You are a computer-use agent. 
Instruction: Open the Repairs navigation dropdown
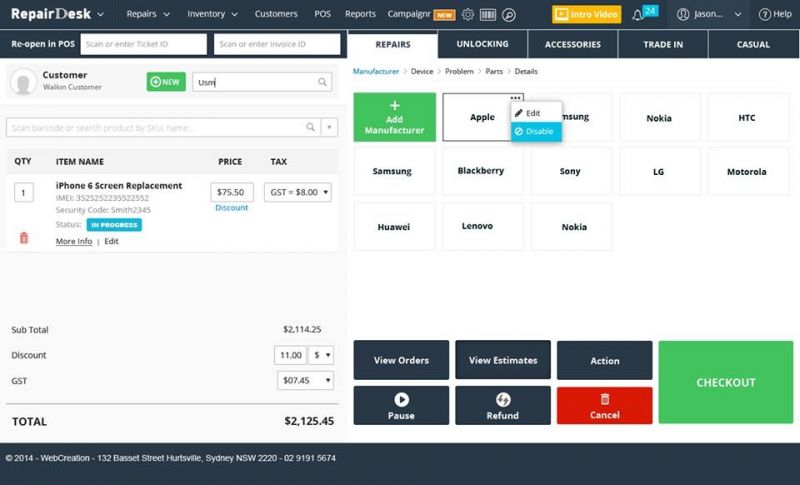[x=148, y=14]
